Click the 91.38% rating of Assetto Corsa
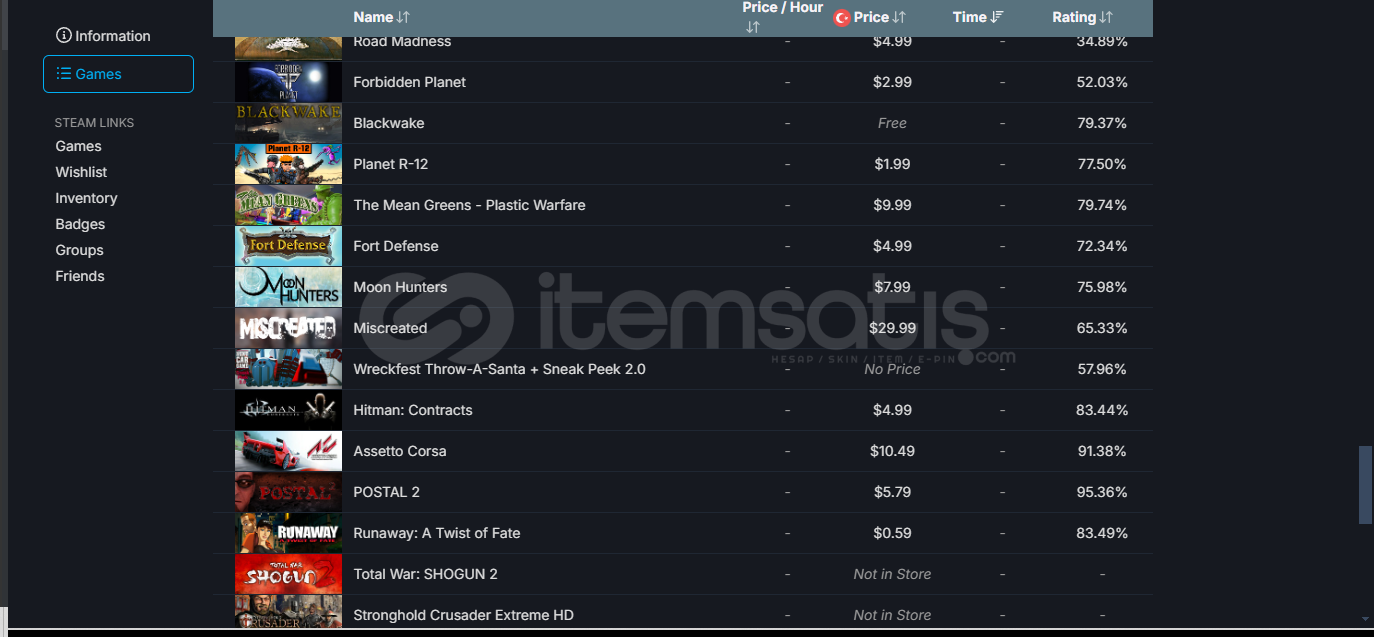The height and width of the screenshot is (637, 1374). pos(1102,451)
